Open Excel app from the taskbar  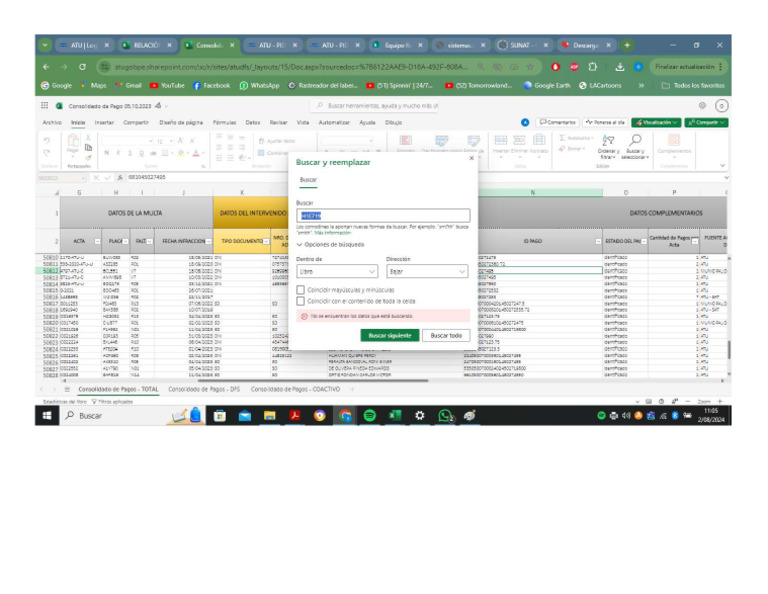pyautogui.click(x=395, y=416)
